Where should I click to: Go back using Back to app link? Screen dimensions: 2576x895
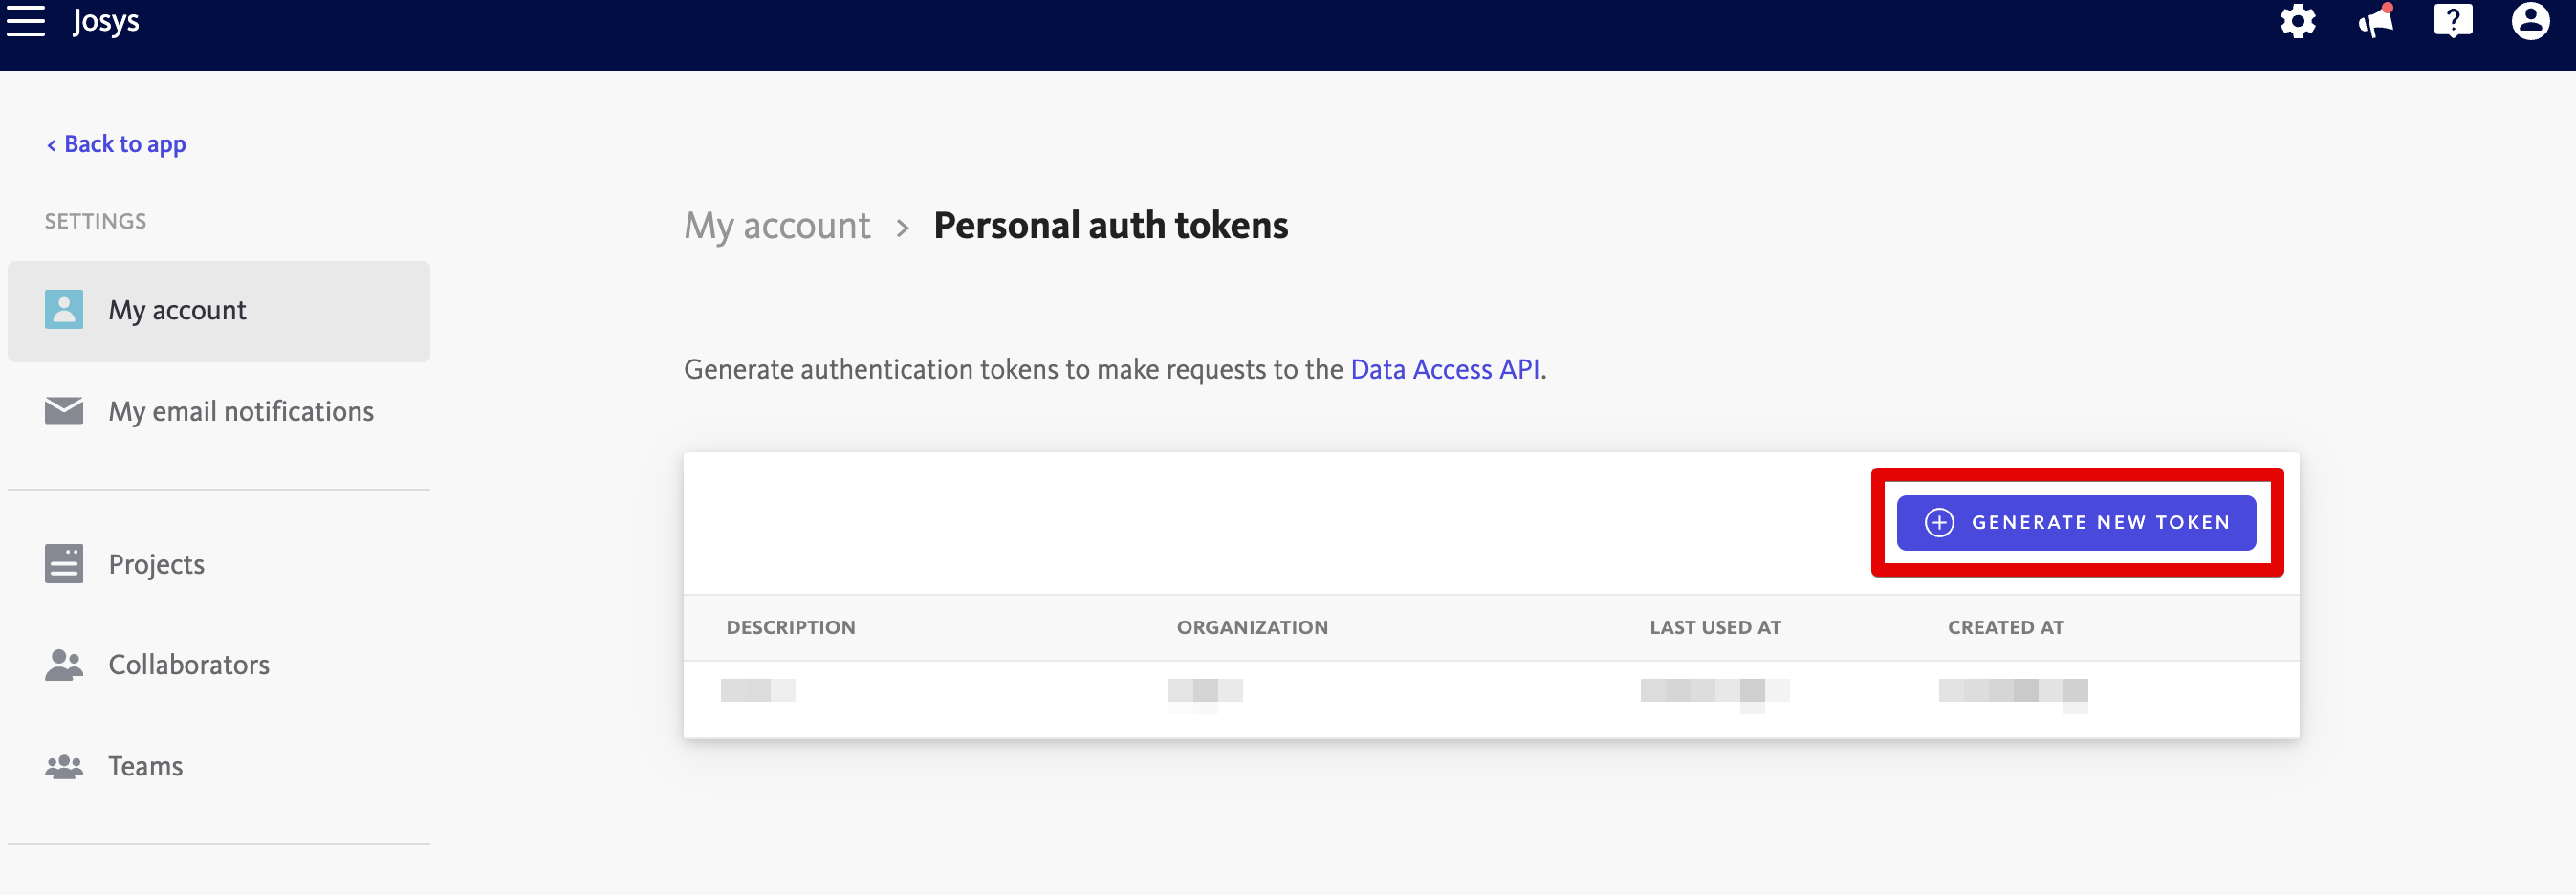116,144
